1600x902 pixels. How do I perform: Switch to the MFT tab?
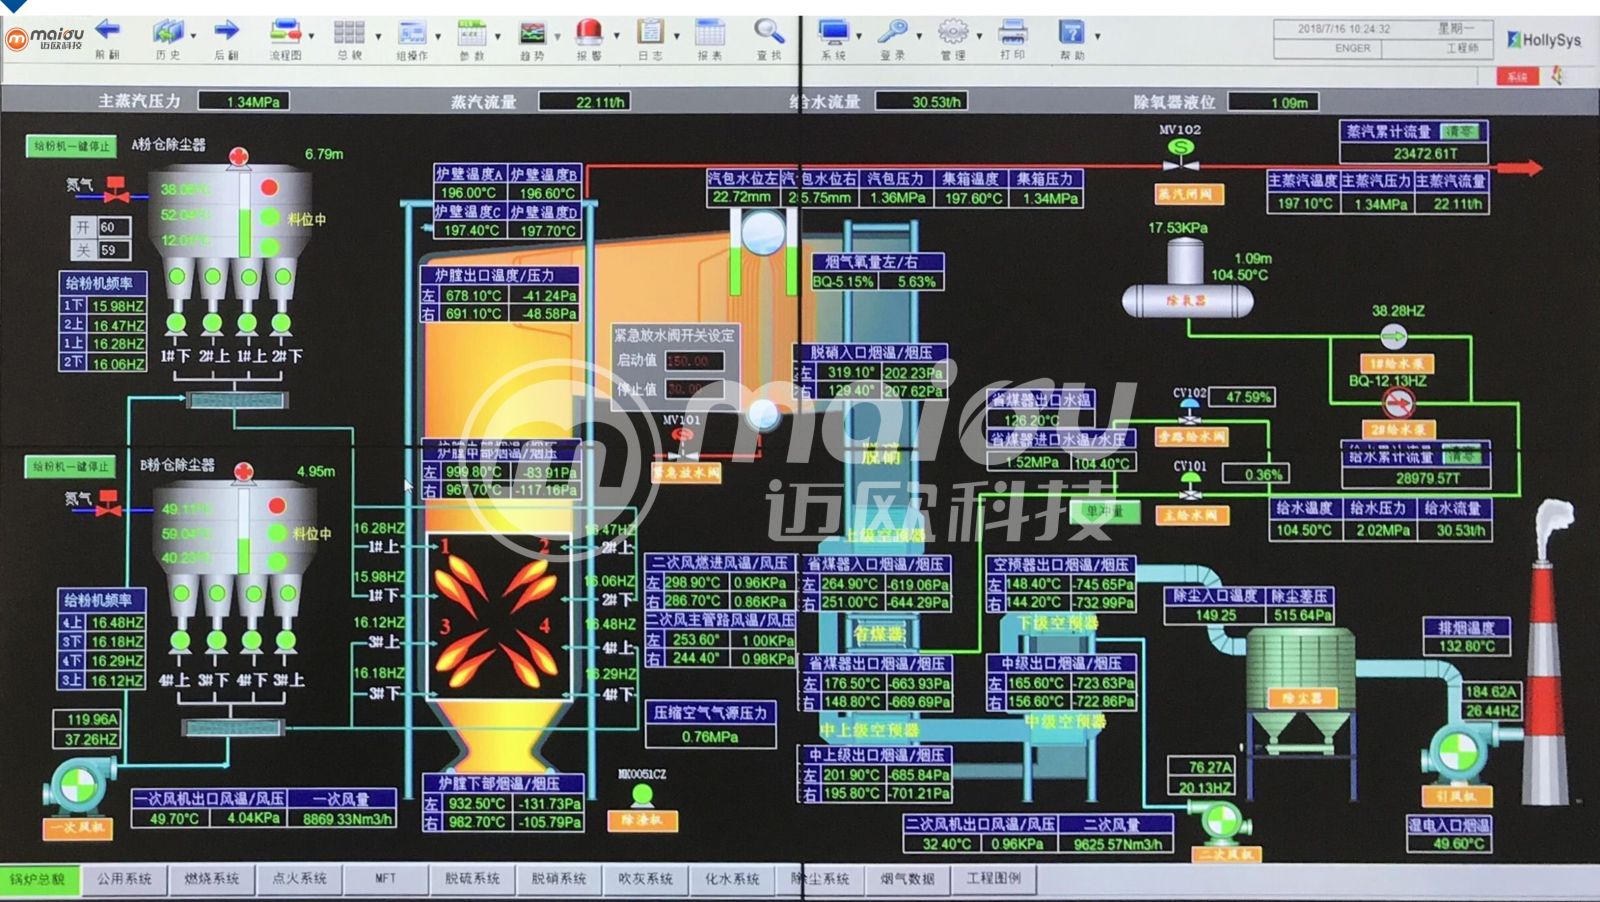click(385, 879)
